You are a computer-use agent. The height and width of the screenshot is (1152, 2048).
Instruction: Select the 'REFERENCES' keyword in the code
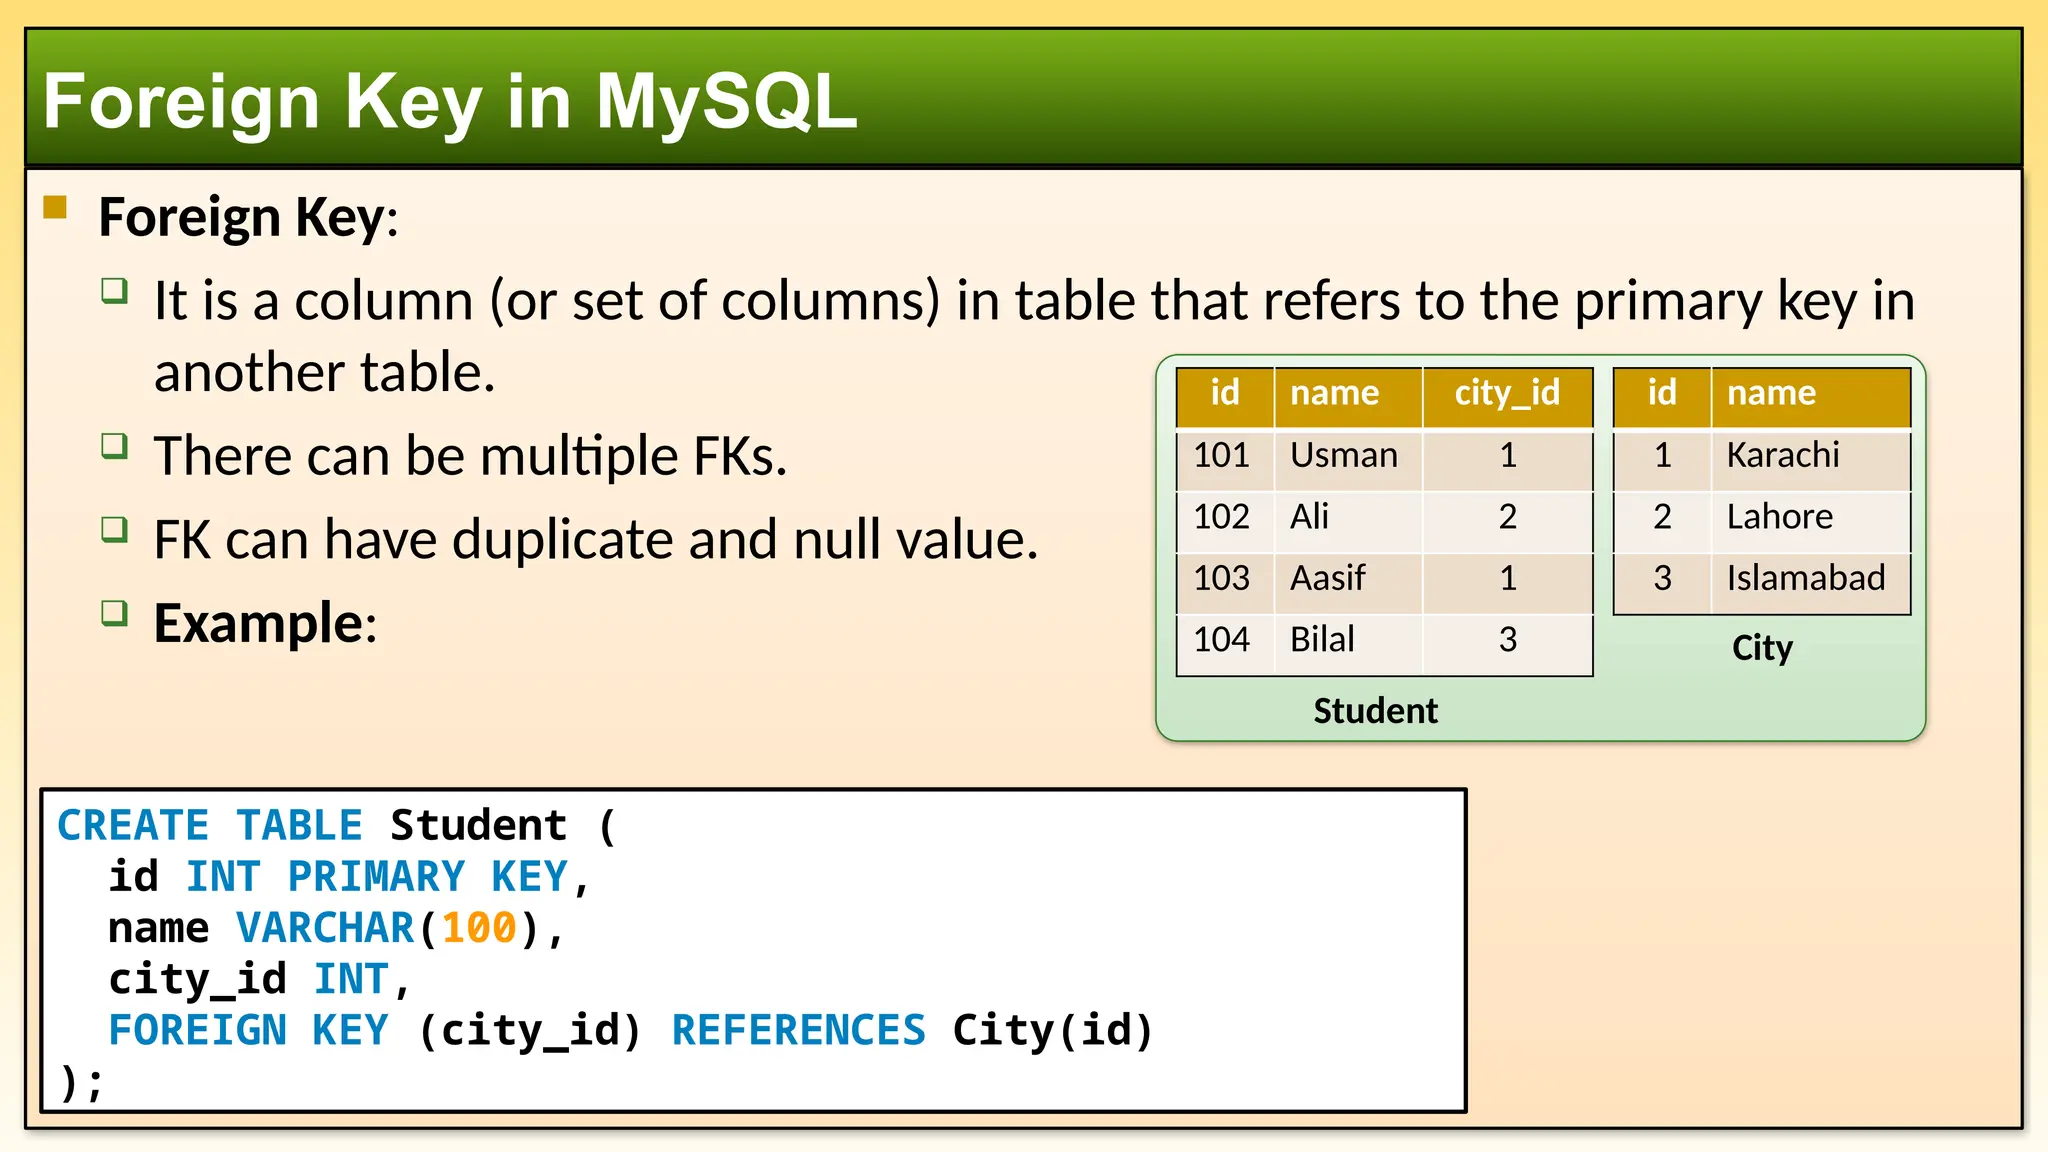click(798, 1031)
